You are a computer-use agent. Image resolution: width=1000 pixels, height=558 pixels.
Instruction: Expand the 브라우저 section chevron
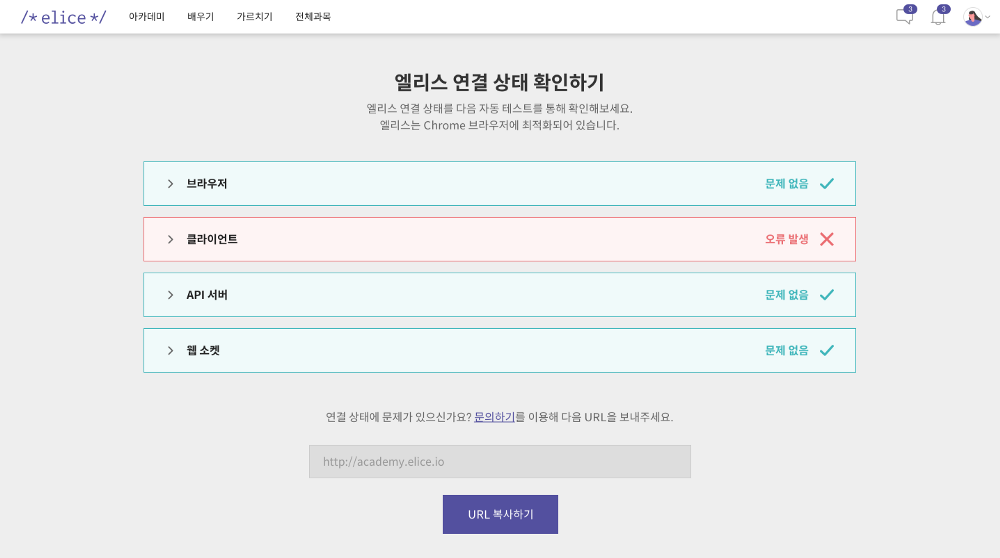[170, 184]
